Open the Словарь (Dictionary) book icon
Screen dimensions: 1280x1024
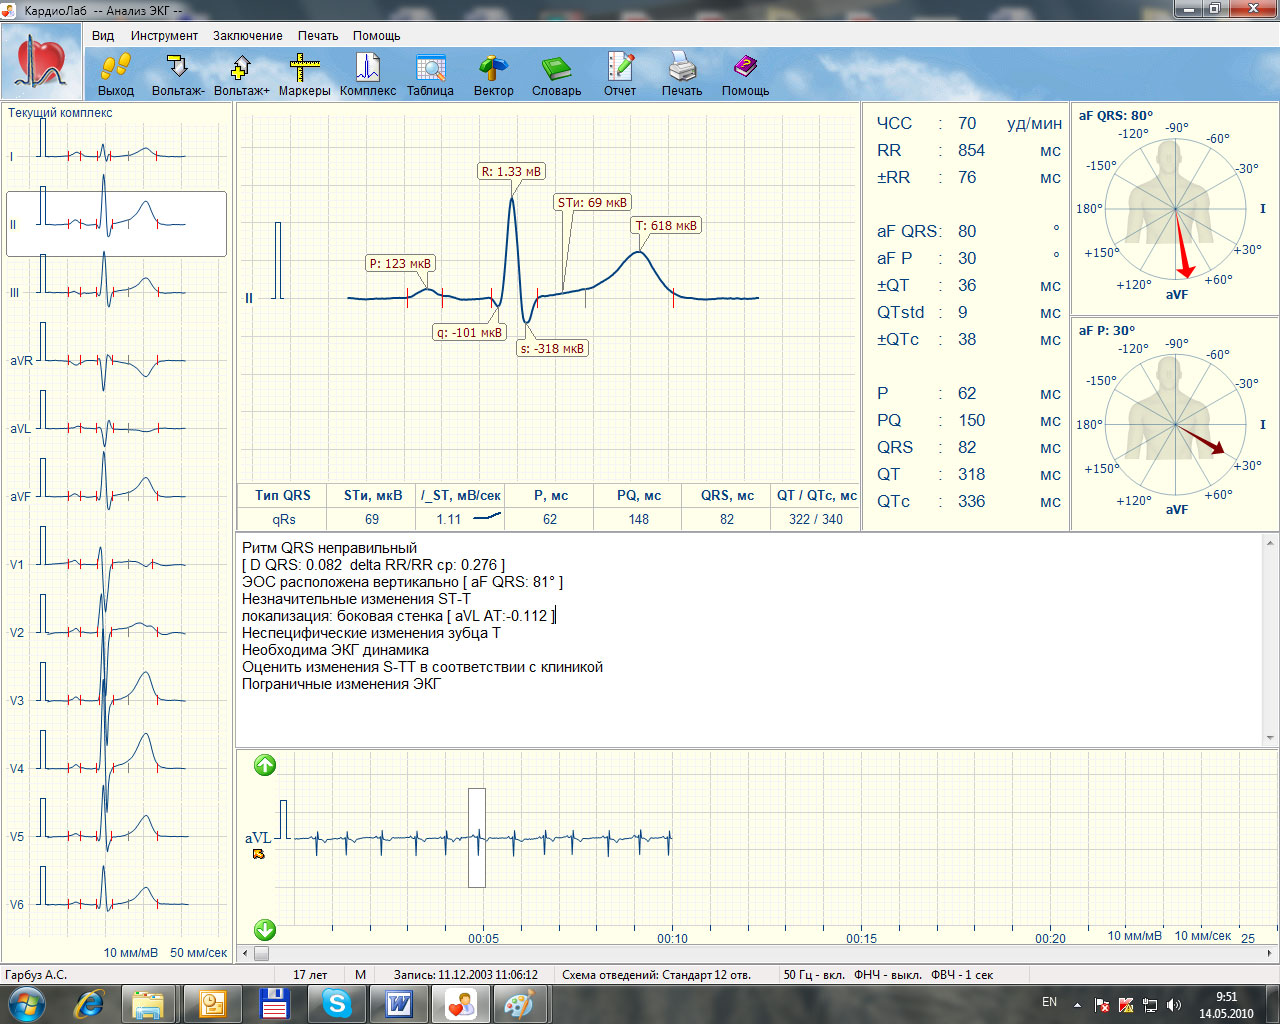(556, 69)
